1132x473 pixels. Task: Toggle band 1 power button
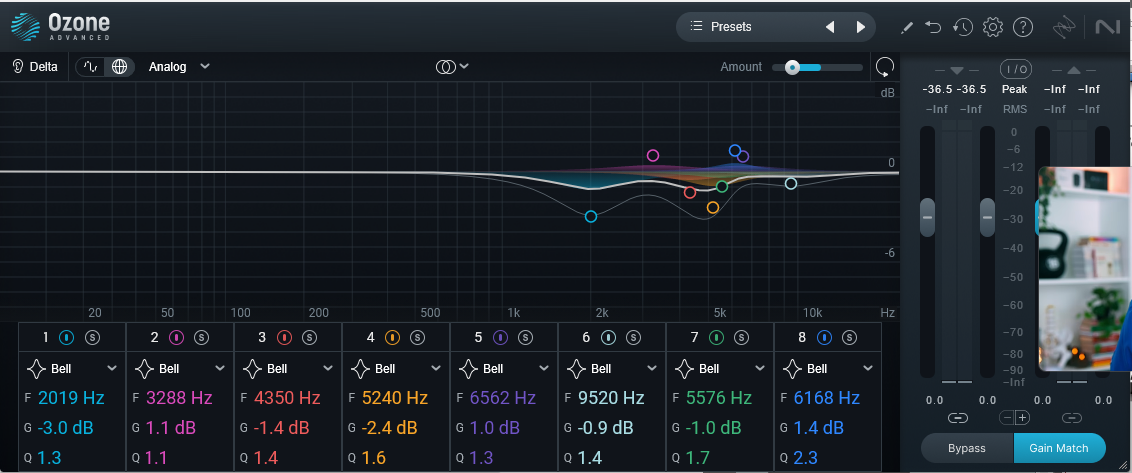pos(66,337)
